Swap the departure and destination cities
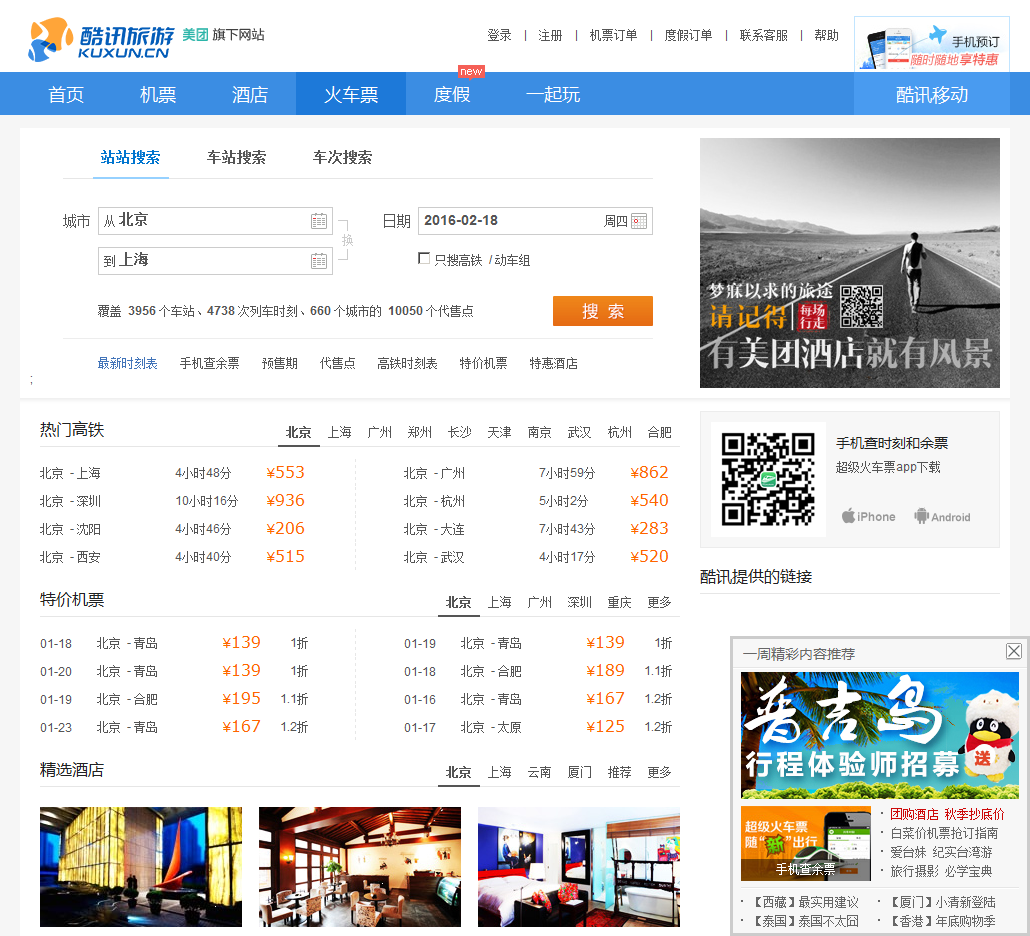1030x936 pixels. (347, 240)
